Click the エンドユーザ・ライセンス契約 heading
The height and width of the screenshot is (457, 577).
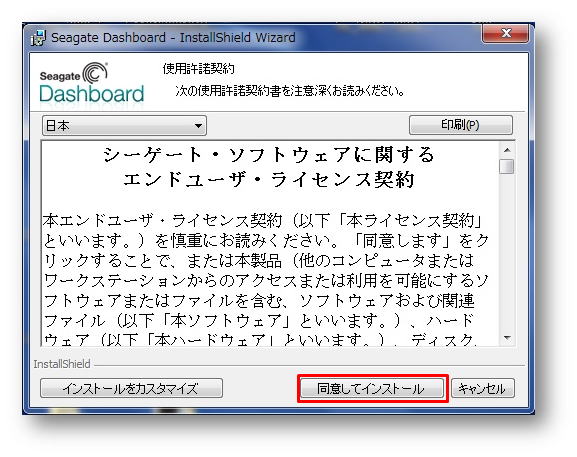[269, 180]
